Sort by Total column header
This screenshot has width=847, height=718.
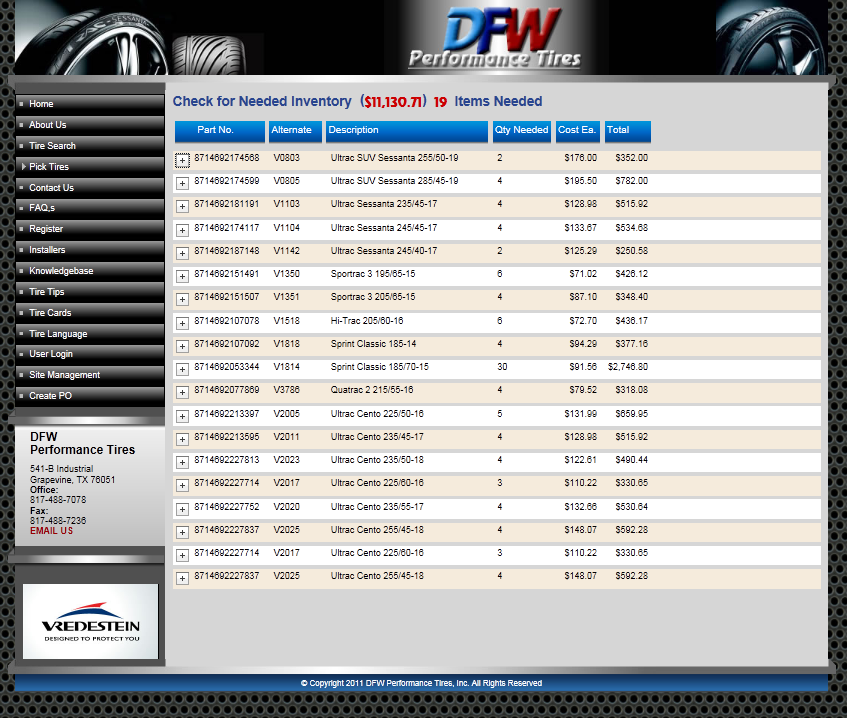point(628,131)
